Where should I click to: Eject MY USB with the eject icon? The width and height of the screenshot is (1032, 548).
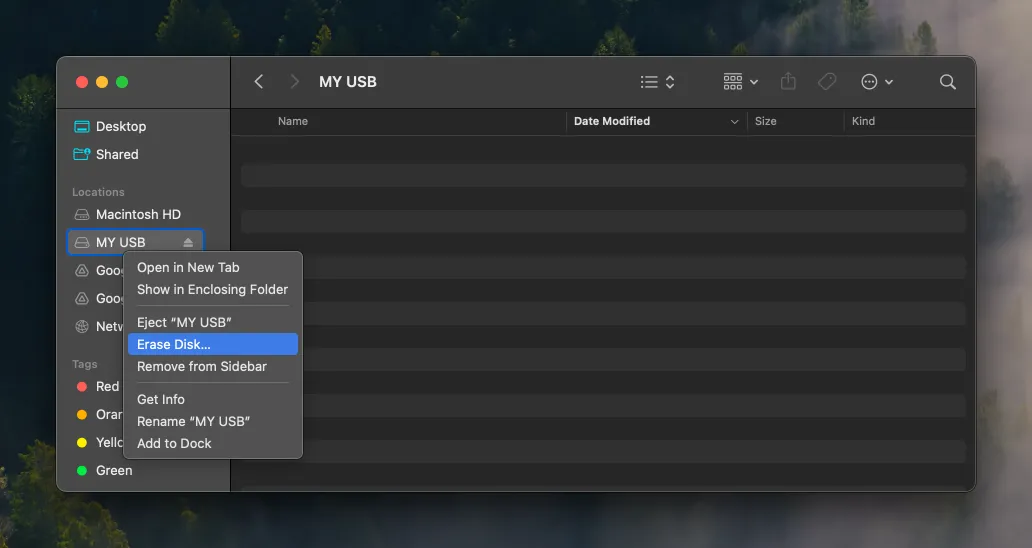pyautogui.click(x=188, y=242)
